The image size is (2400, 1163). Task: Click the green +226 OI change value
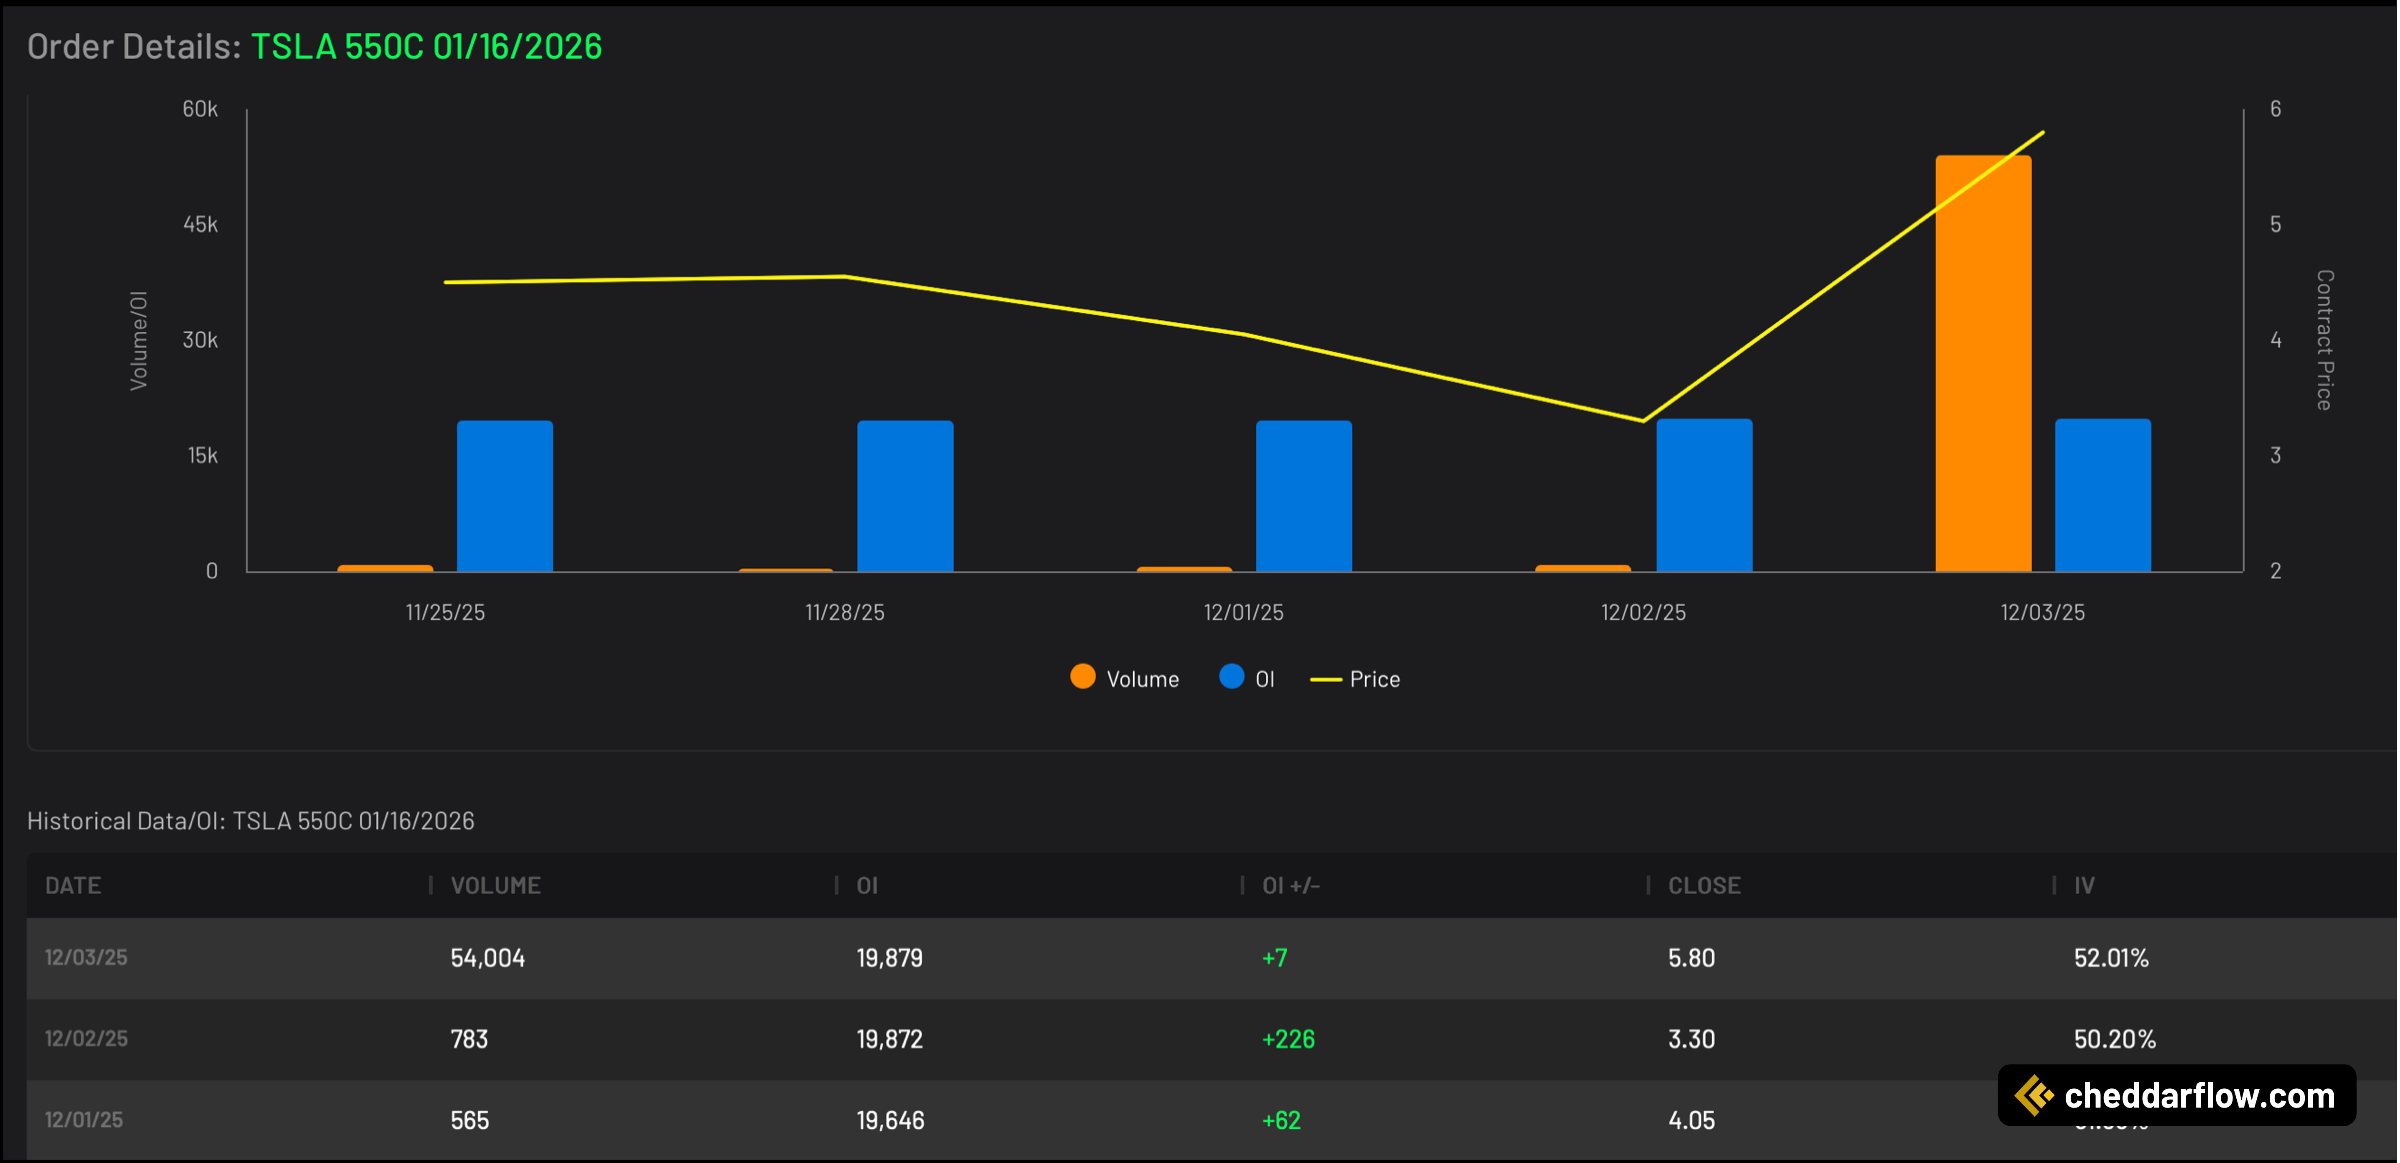(x=1289, y=1039)
